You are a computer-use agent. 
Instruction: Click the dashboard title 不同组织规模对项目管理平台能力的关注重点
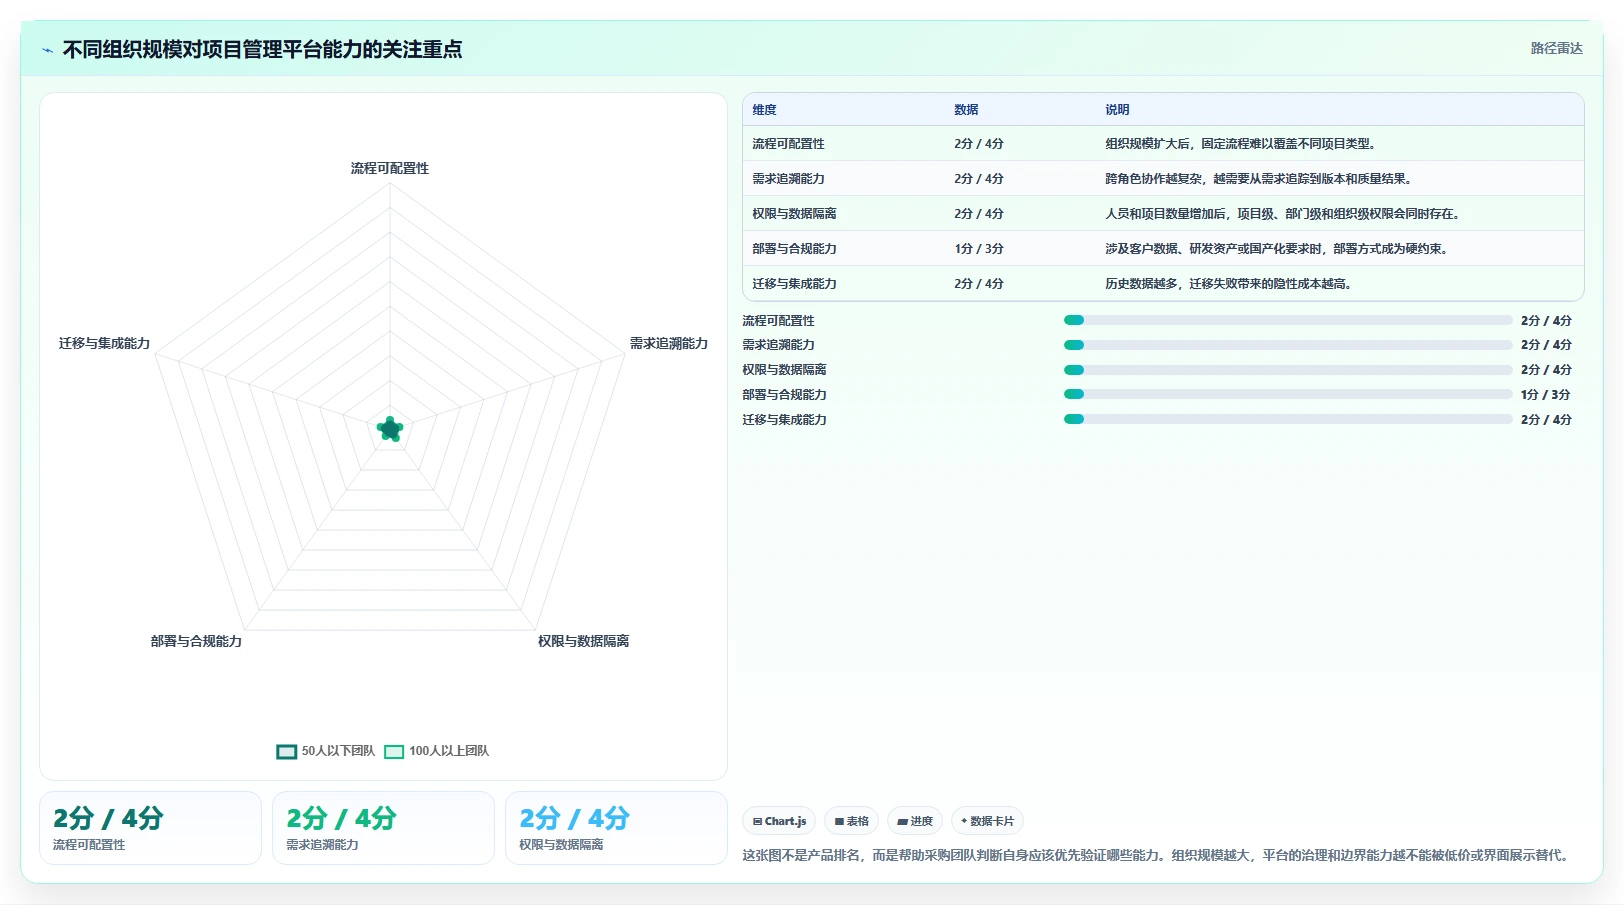(x=262, y=50)
